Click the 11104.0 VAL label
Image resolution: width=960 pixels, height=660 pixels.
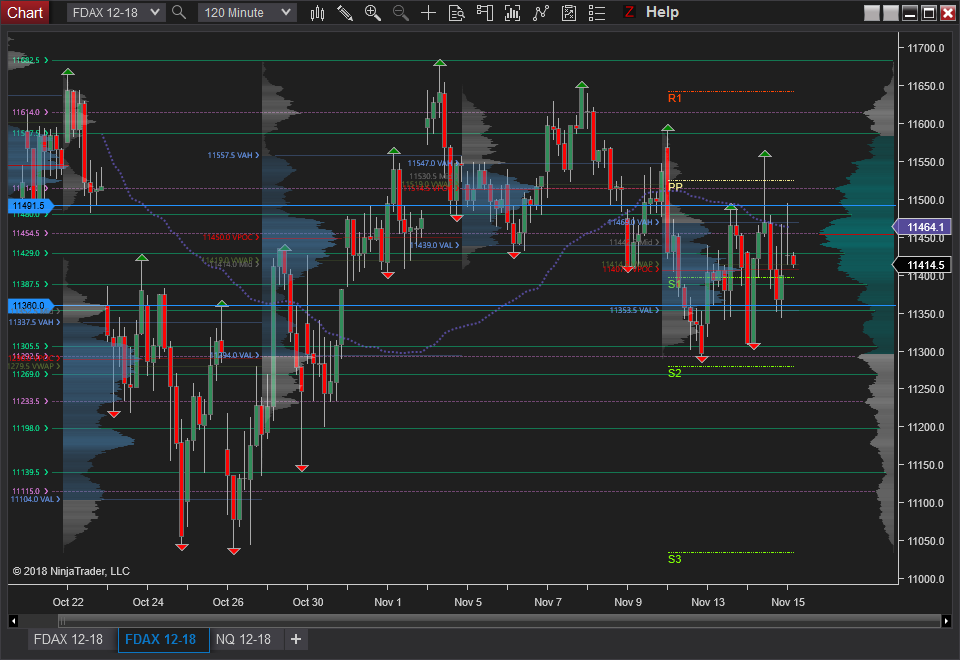point(35,499)
